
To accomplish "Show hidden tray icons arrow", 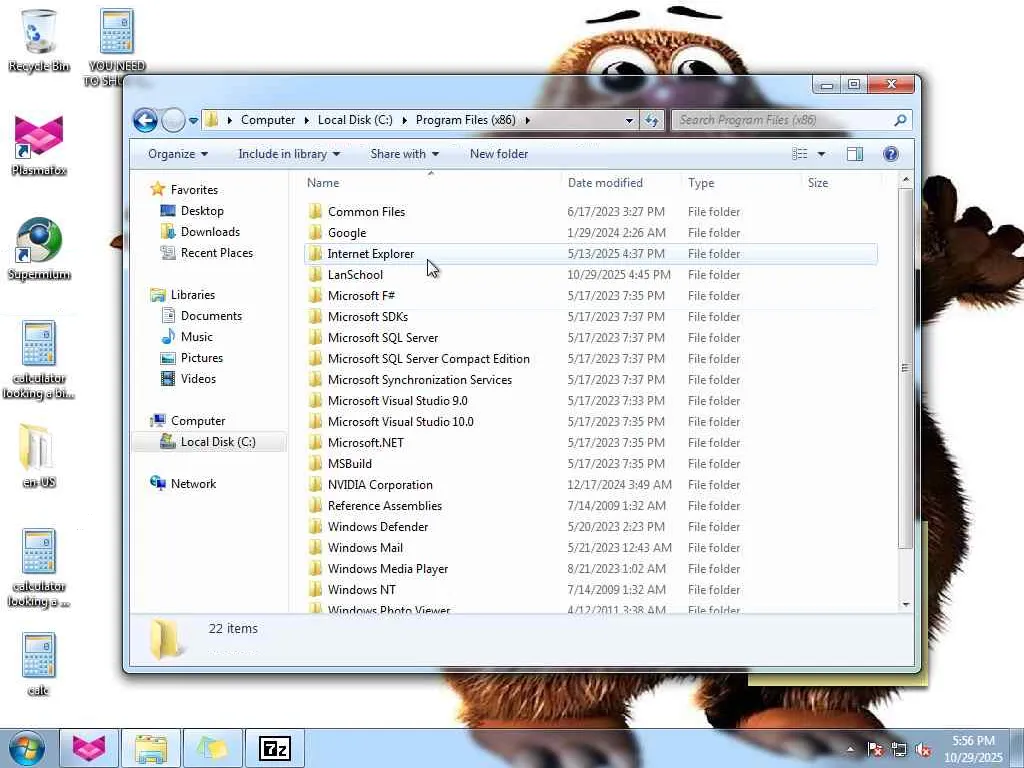I will click(x=850, y=749).
